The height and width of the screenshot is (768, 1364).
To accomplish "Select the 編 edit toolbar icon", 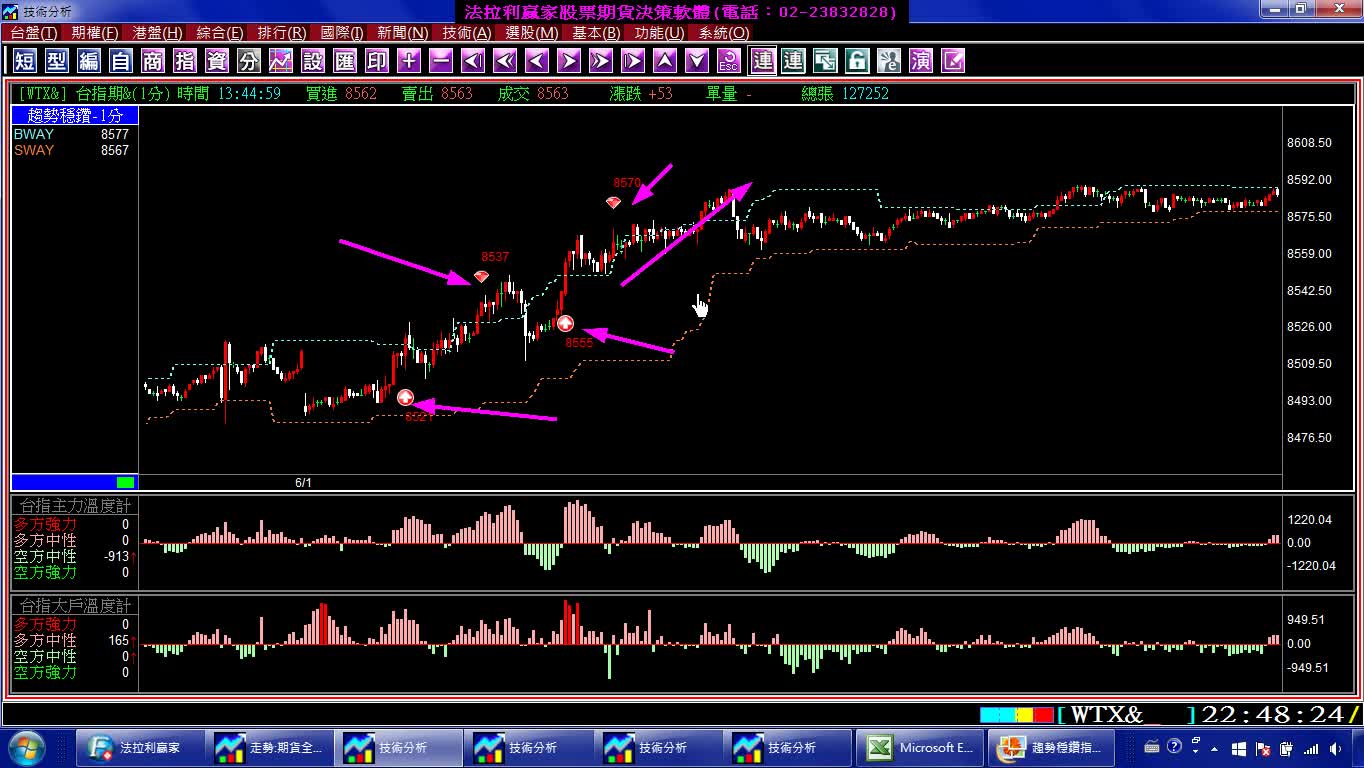I will tap(89, 61).
